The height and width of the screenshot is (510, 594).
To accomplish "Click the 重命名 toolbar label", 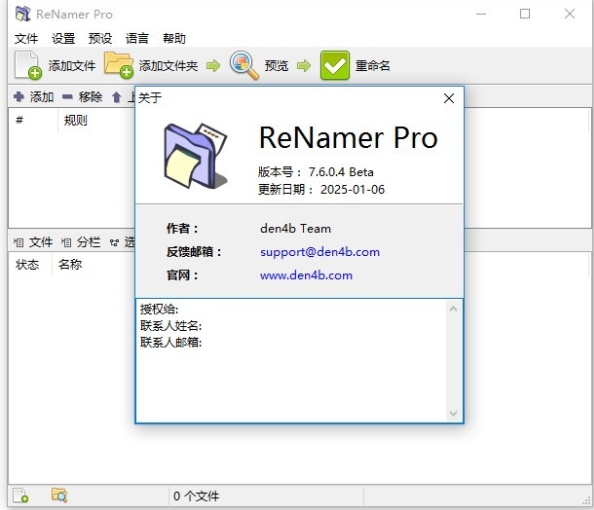I will pos(373,66).
